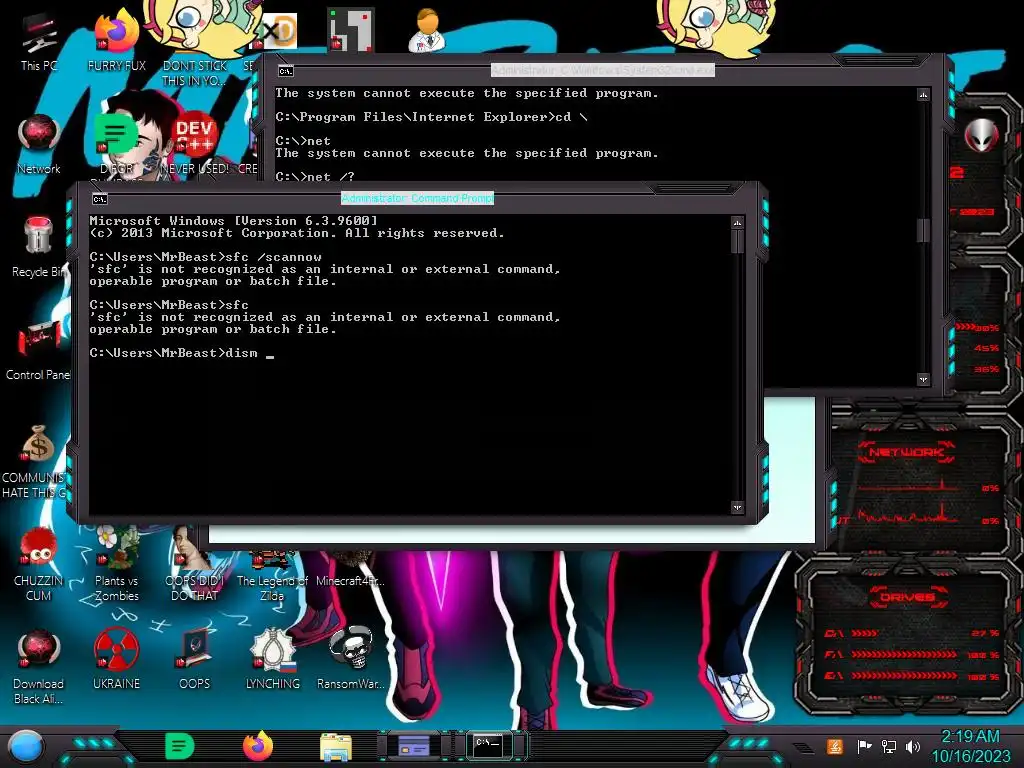1024x768 pixels.
Task: Click the Administrator: Command Prompt title bar
Action: [x=417, y=198]
